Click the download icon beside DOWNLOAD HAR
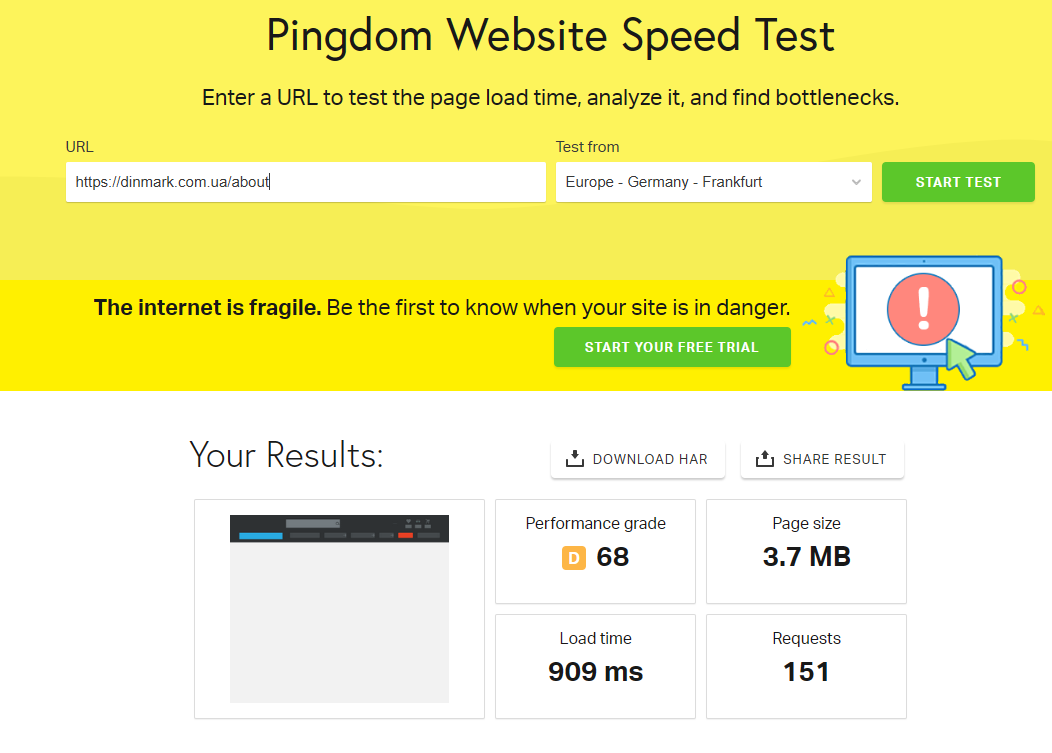Screen dimensions: 1052x753 click(x=575, y=459)
